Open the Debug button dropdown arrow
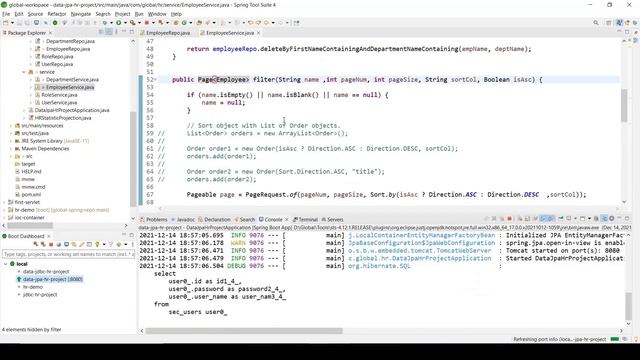 [111, 23]
